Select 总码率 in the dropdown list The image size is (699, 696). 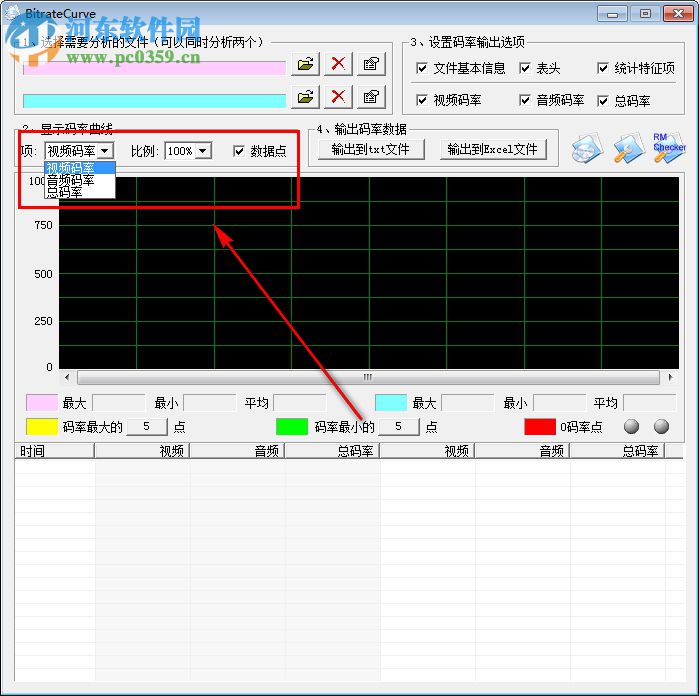[x=80, y=192]
